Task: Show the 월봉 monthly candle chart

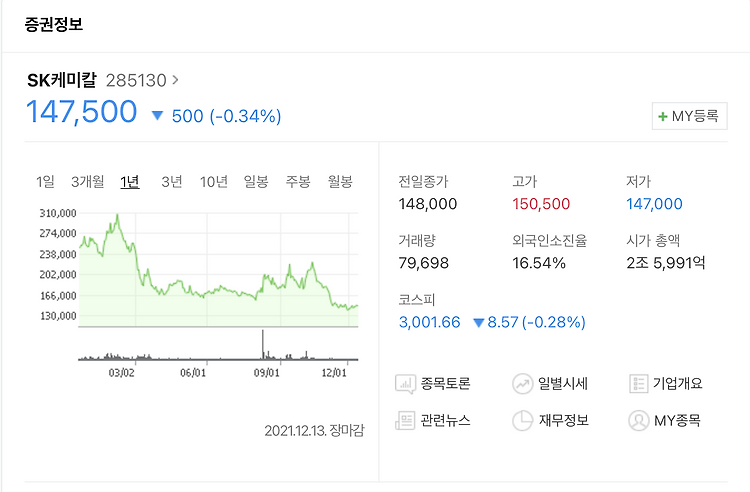Action: (340, 181)
